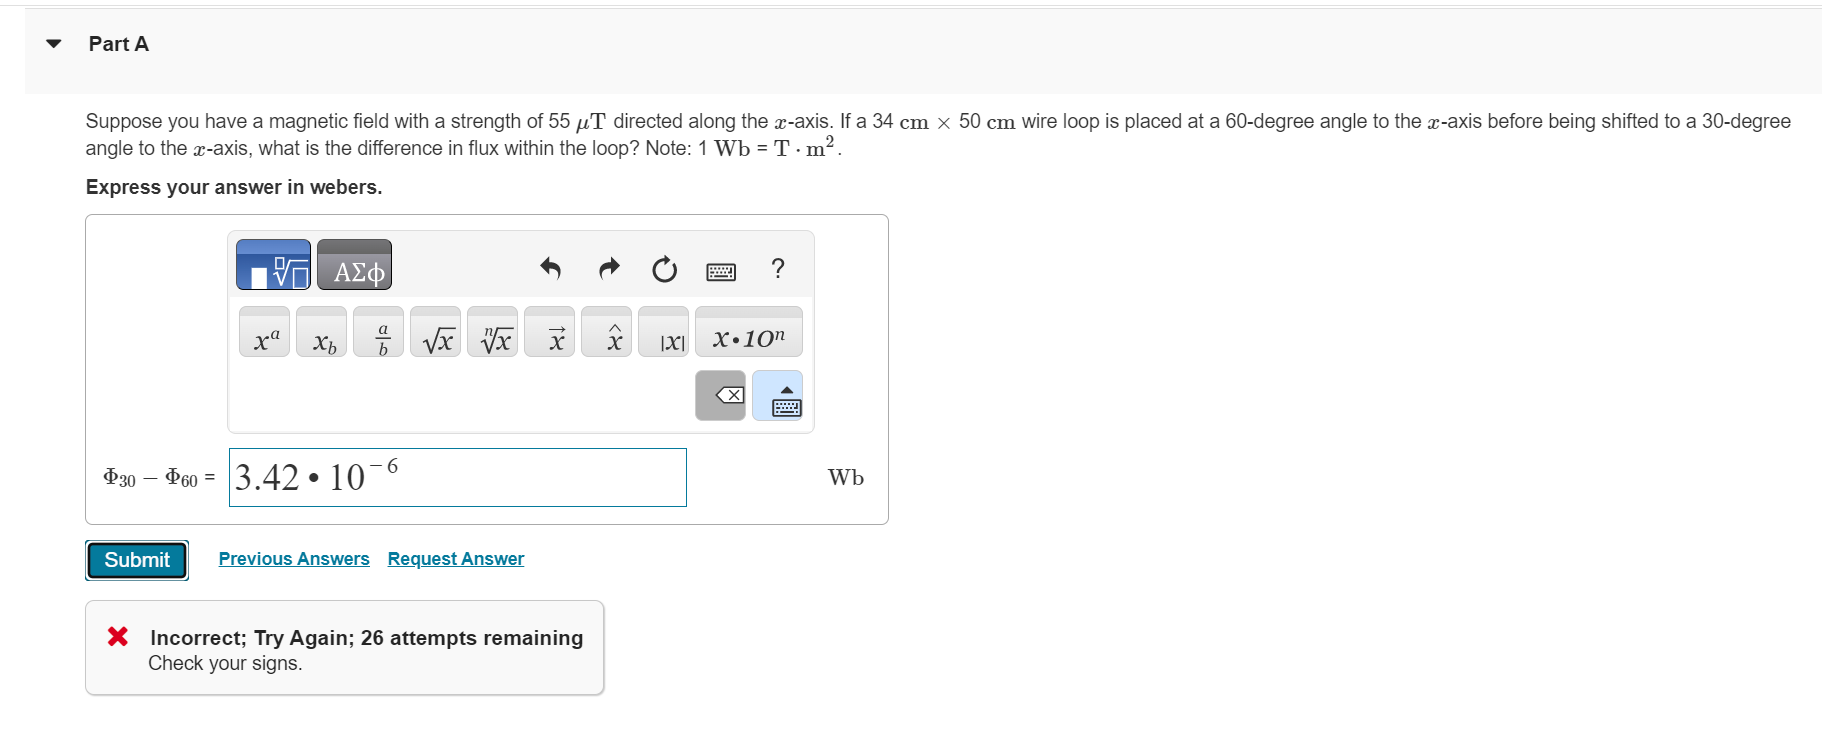1822x736 pixels.
Task: Undo the last equation edit
Action: click(550, 268)
